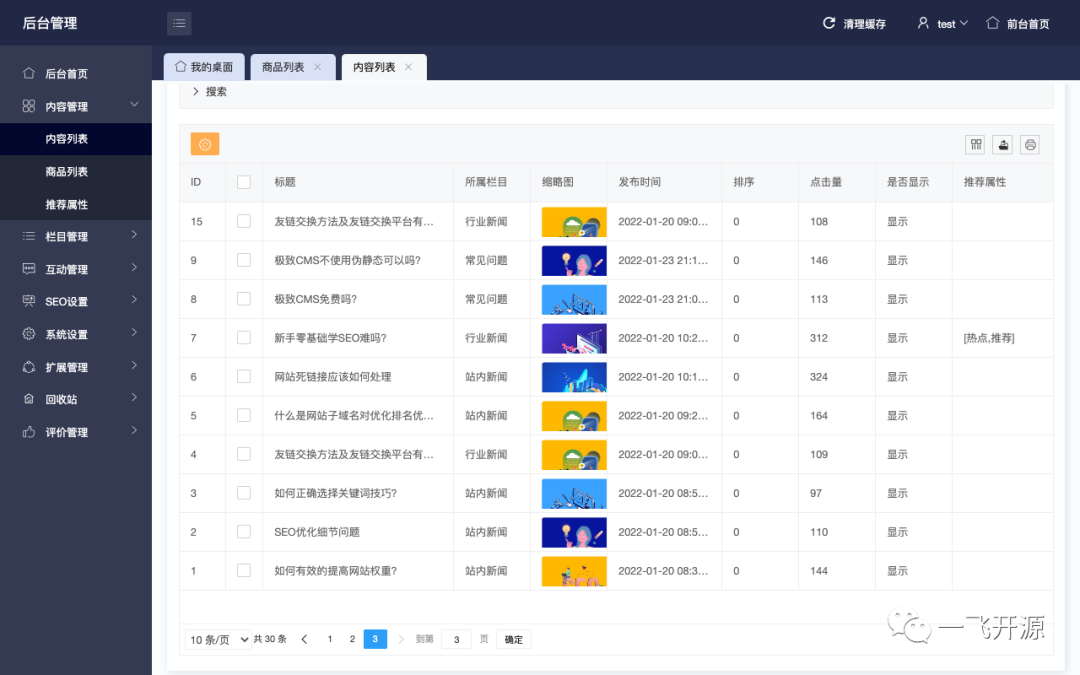Click the 内容管理 grid icon in sidebar
The image size is (1080, 675).
(x=29, y=106)
